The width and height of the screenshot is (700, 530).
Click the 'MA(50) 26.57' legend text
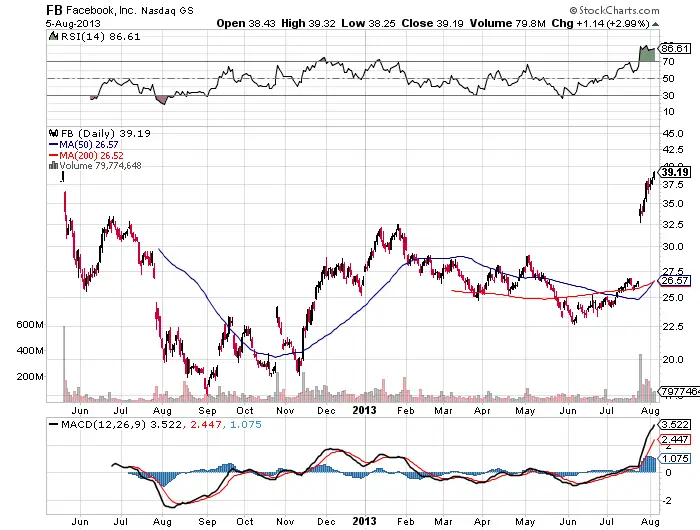pos(89,145)
